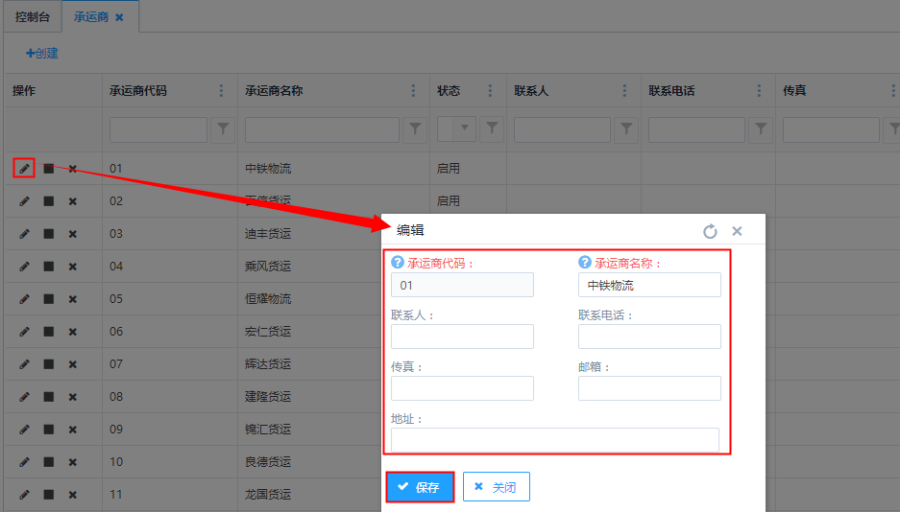Click the edit pencil for carrier 01
The height and width of the screenshot is (512, 900).
24,168
